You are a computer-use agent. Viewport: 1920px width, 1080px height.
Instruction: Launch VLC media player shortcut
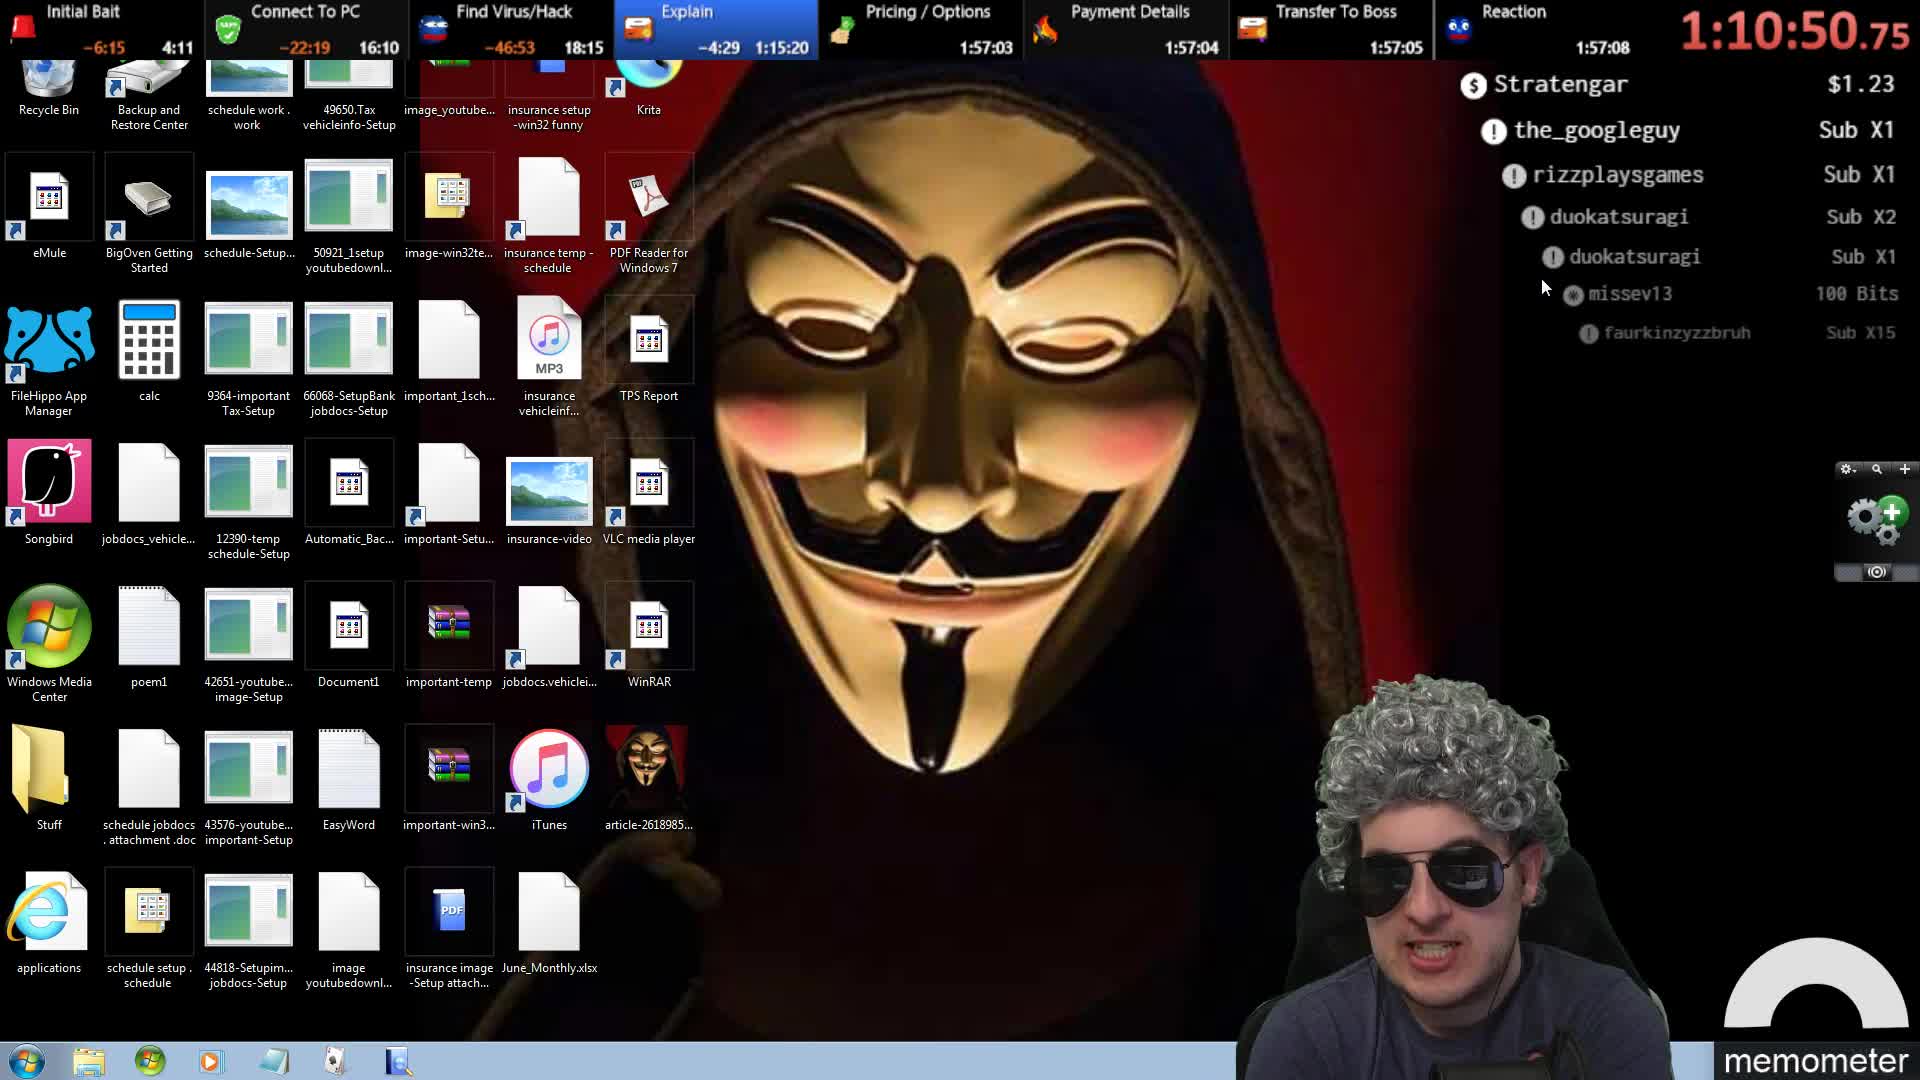tap(649, 483)
